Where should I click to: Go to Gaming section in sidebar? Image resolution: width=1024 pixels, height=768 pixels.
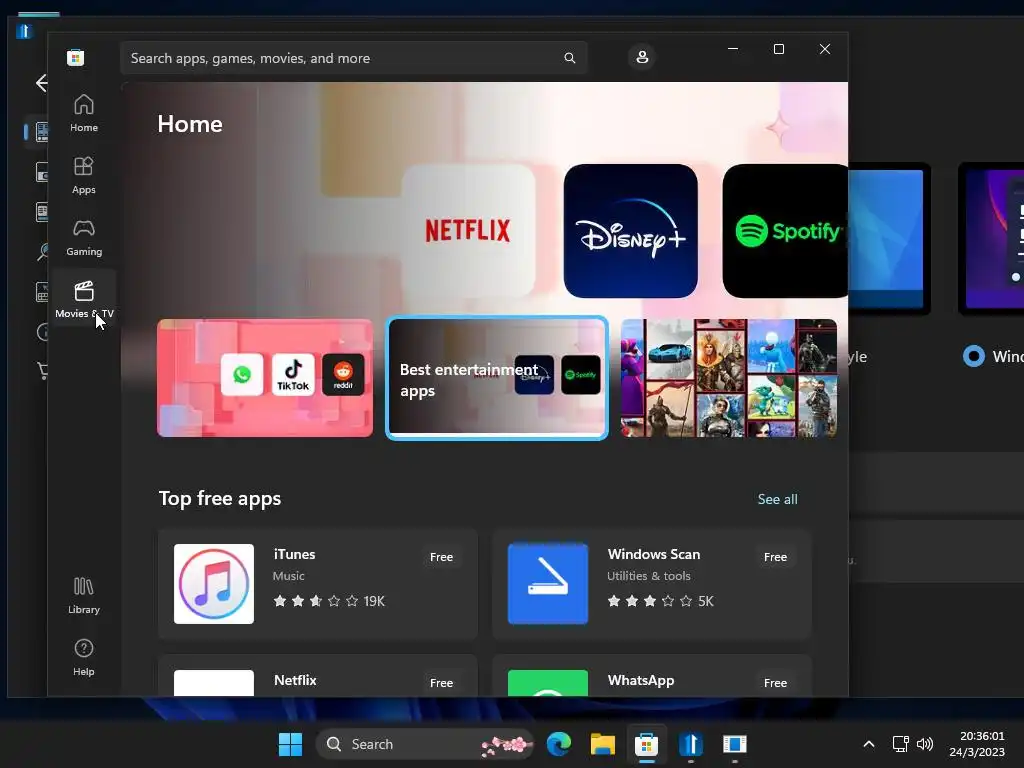(x=84, y=237)
